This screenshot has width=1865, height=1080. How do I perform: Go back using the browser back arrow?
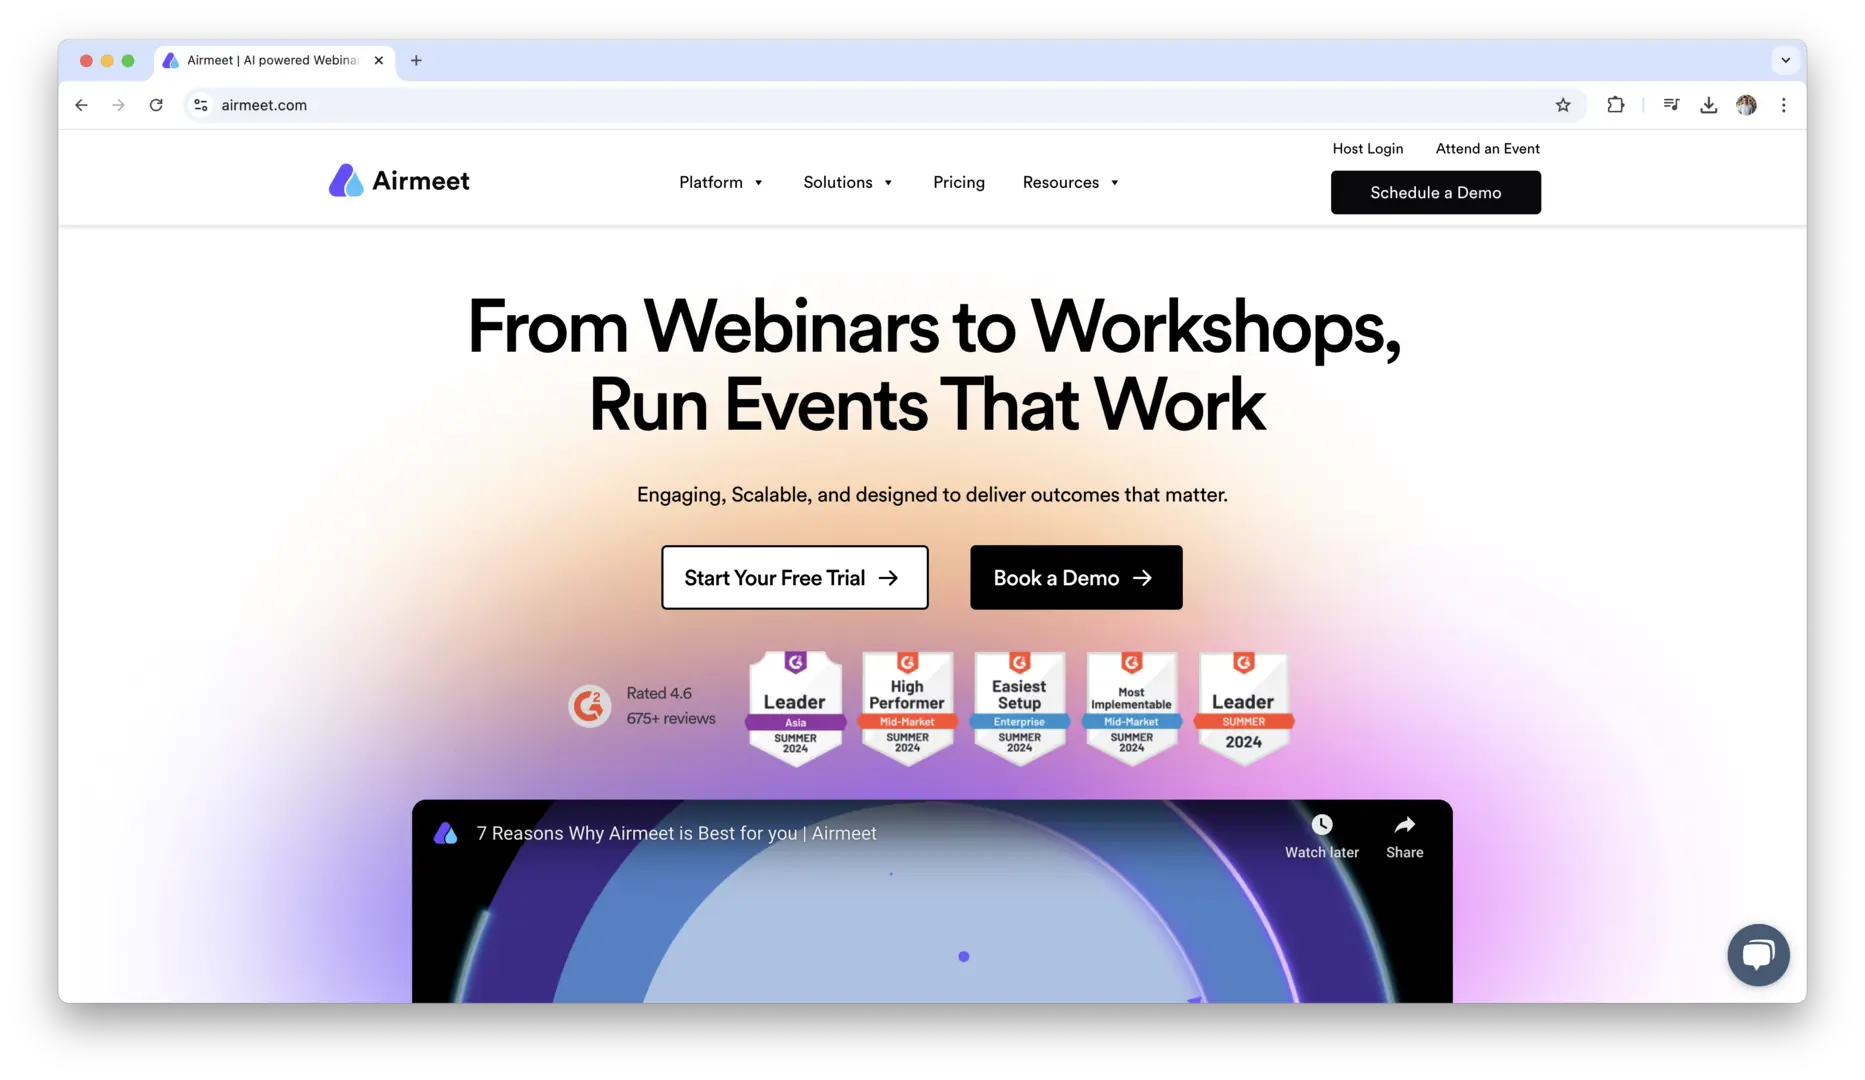(x=82, y=105)
